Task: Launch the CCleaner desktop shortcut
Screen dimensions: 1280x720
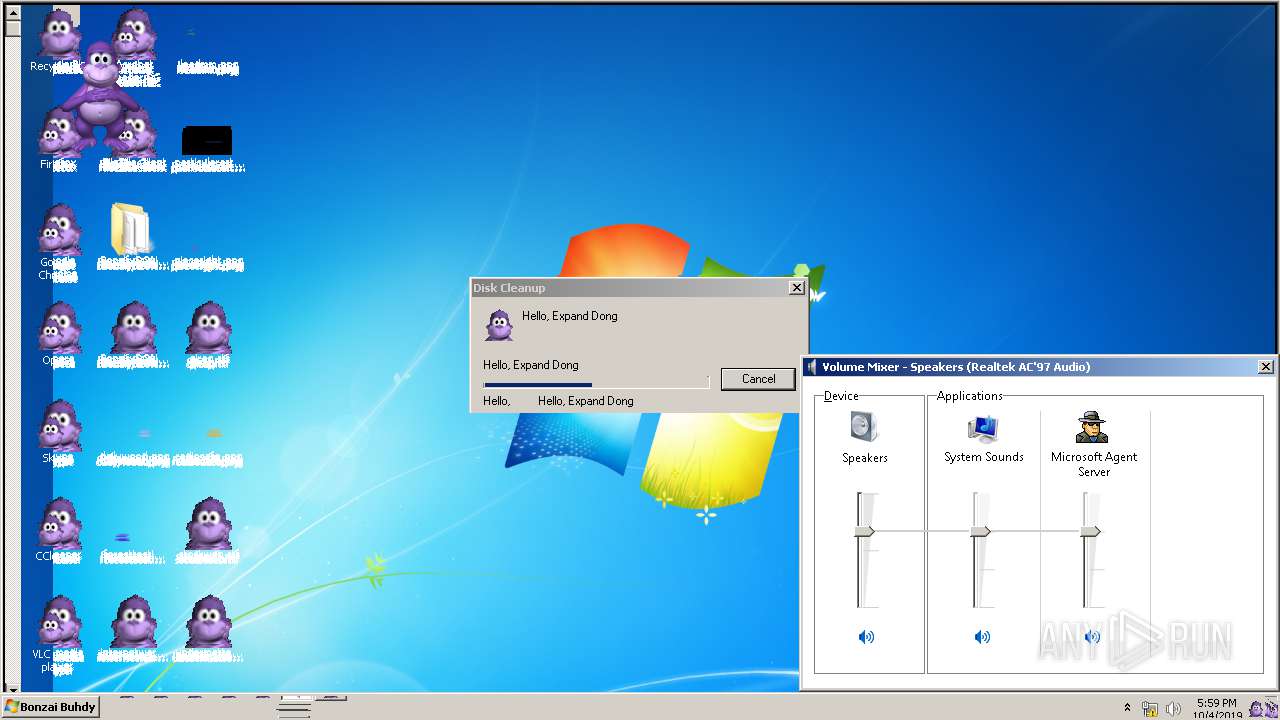Action: tap(58, 529)
